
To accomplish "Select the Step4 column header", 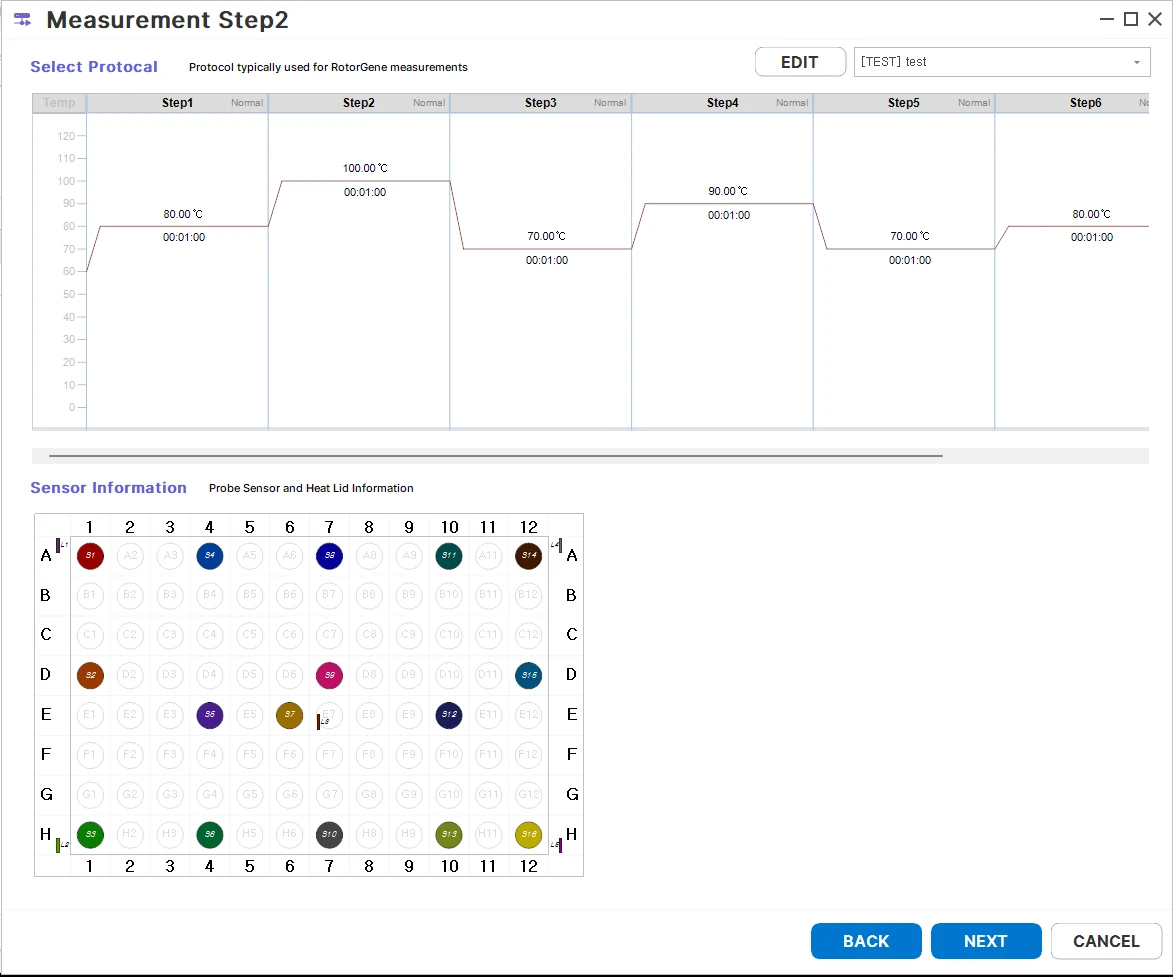I will 723,103.
